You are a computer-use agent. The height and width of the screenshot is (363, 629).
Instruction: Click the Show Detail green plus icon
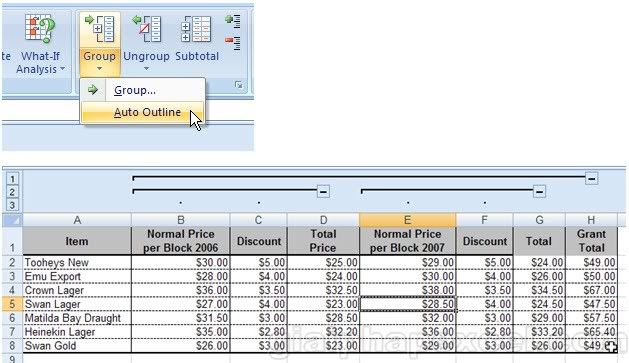point(233,21)
